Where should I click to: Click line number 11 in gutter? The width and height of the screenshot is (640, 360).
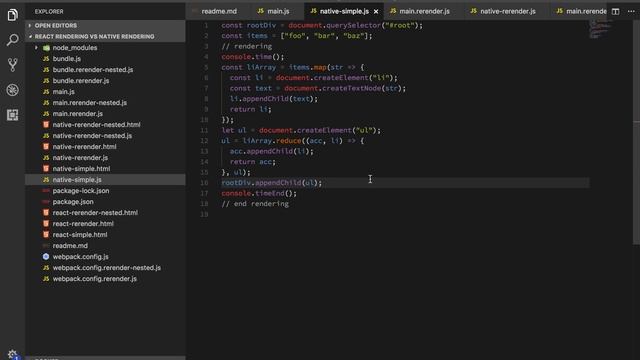point(204,130)
